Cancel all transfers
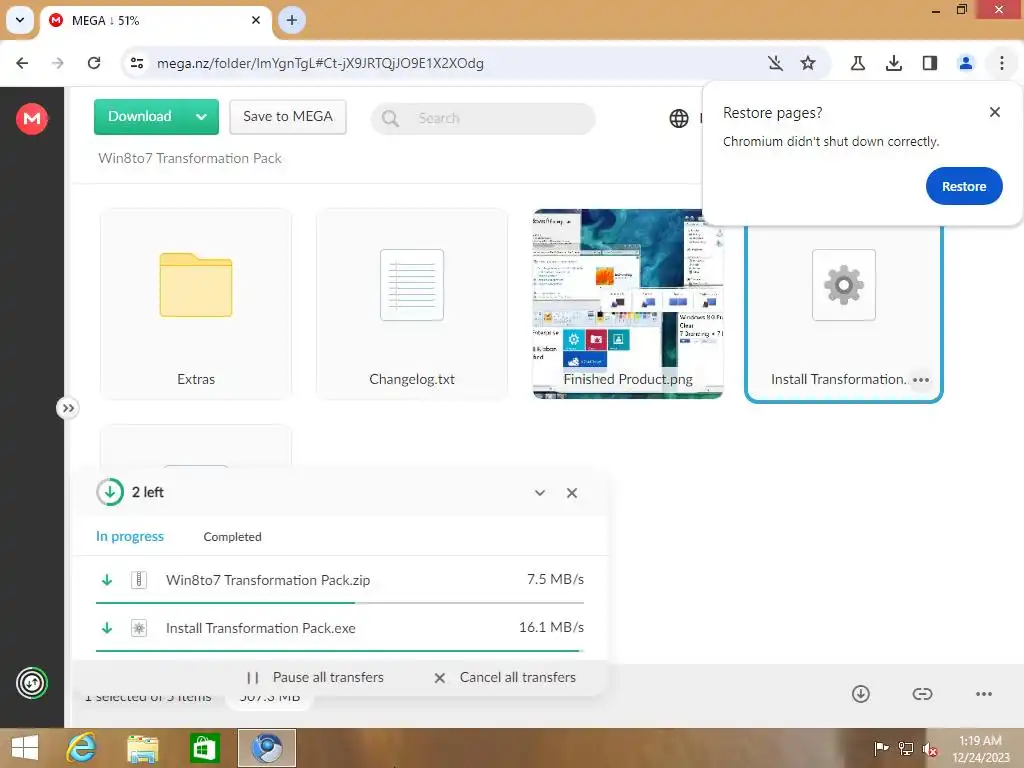The height and width of the screenshot is (768, 1024). coord(505,678)
